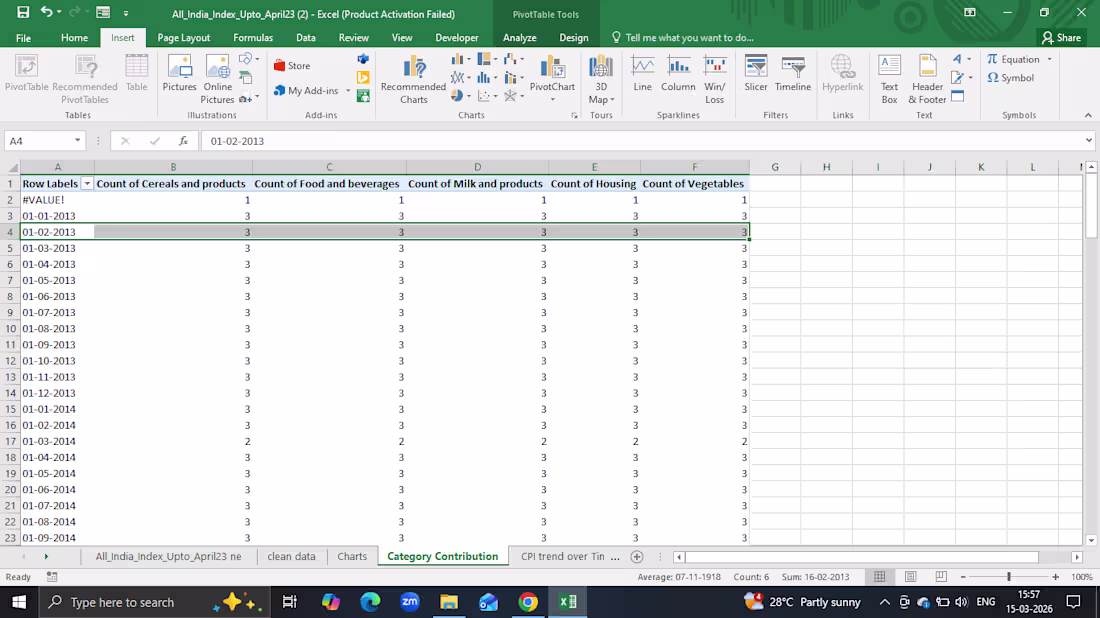Image resolution: width=1100 pixels, height=618 pixels.
Task: Open Online Pictures search
Action: tap(217, 79)
